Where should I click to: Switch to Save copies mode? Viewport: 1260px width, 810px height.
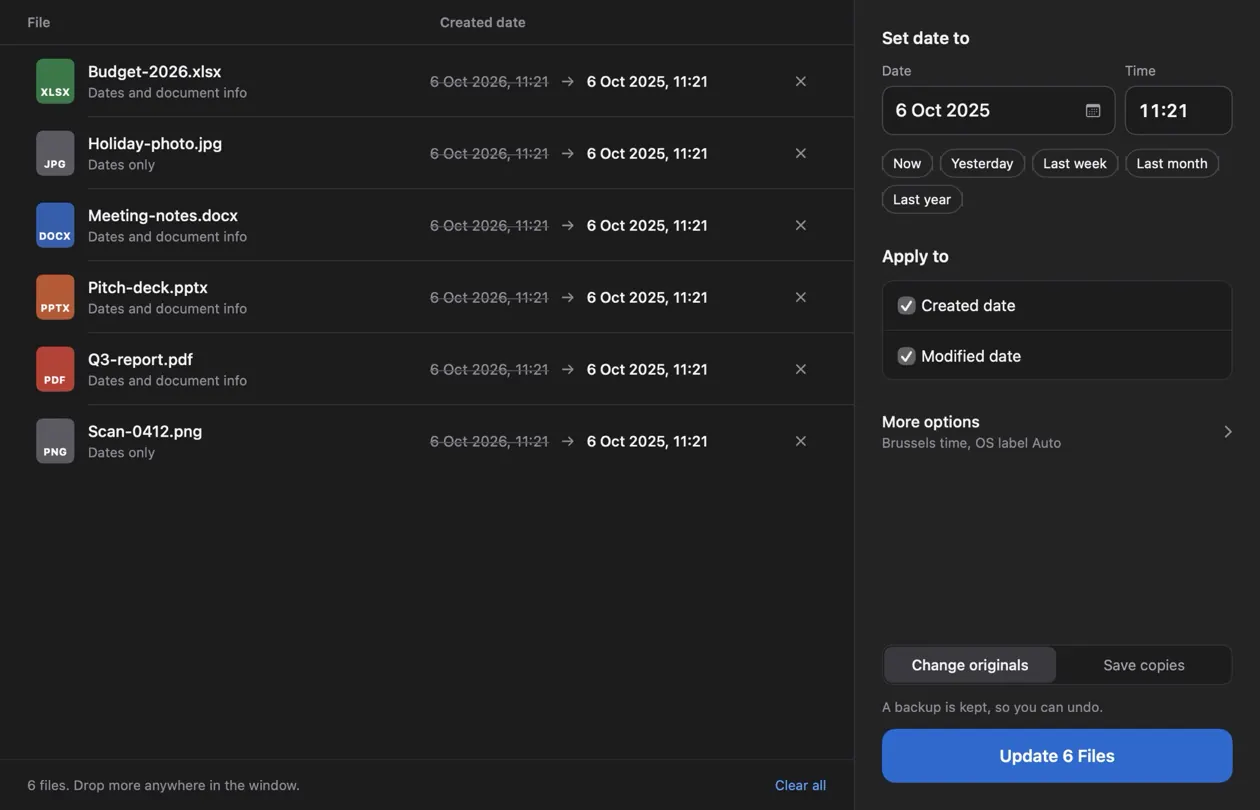pos(1144,665)
